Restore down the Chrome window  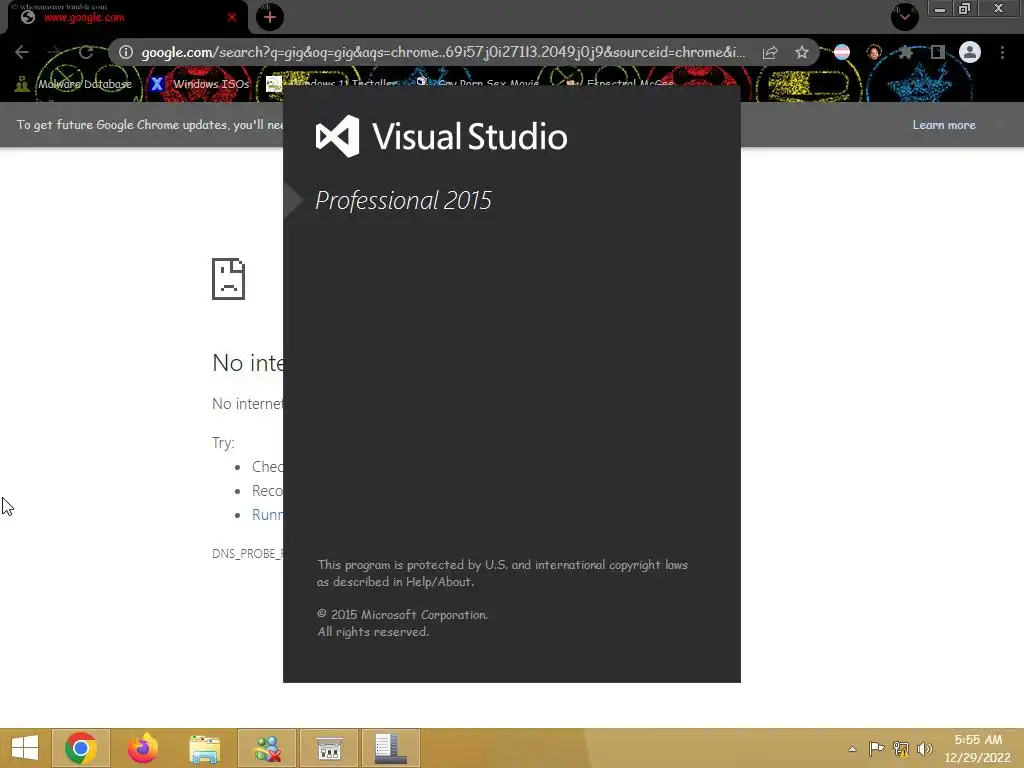pos(965,9)
